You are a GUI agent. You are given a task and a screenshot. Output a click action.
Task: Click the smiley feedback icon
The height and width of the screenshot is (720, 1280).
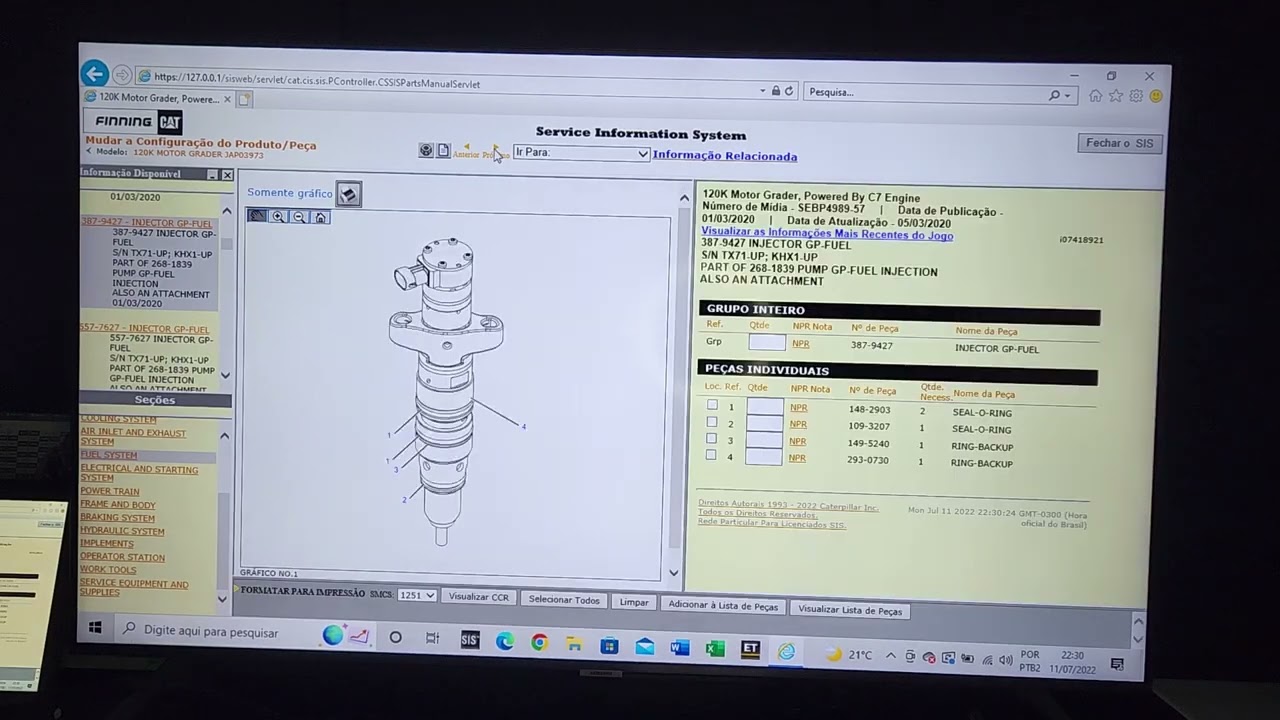point(1156,97)
